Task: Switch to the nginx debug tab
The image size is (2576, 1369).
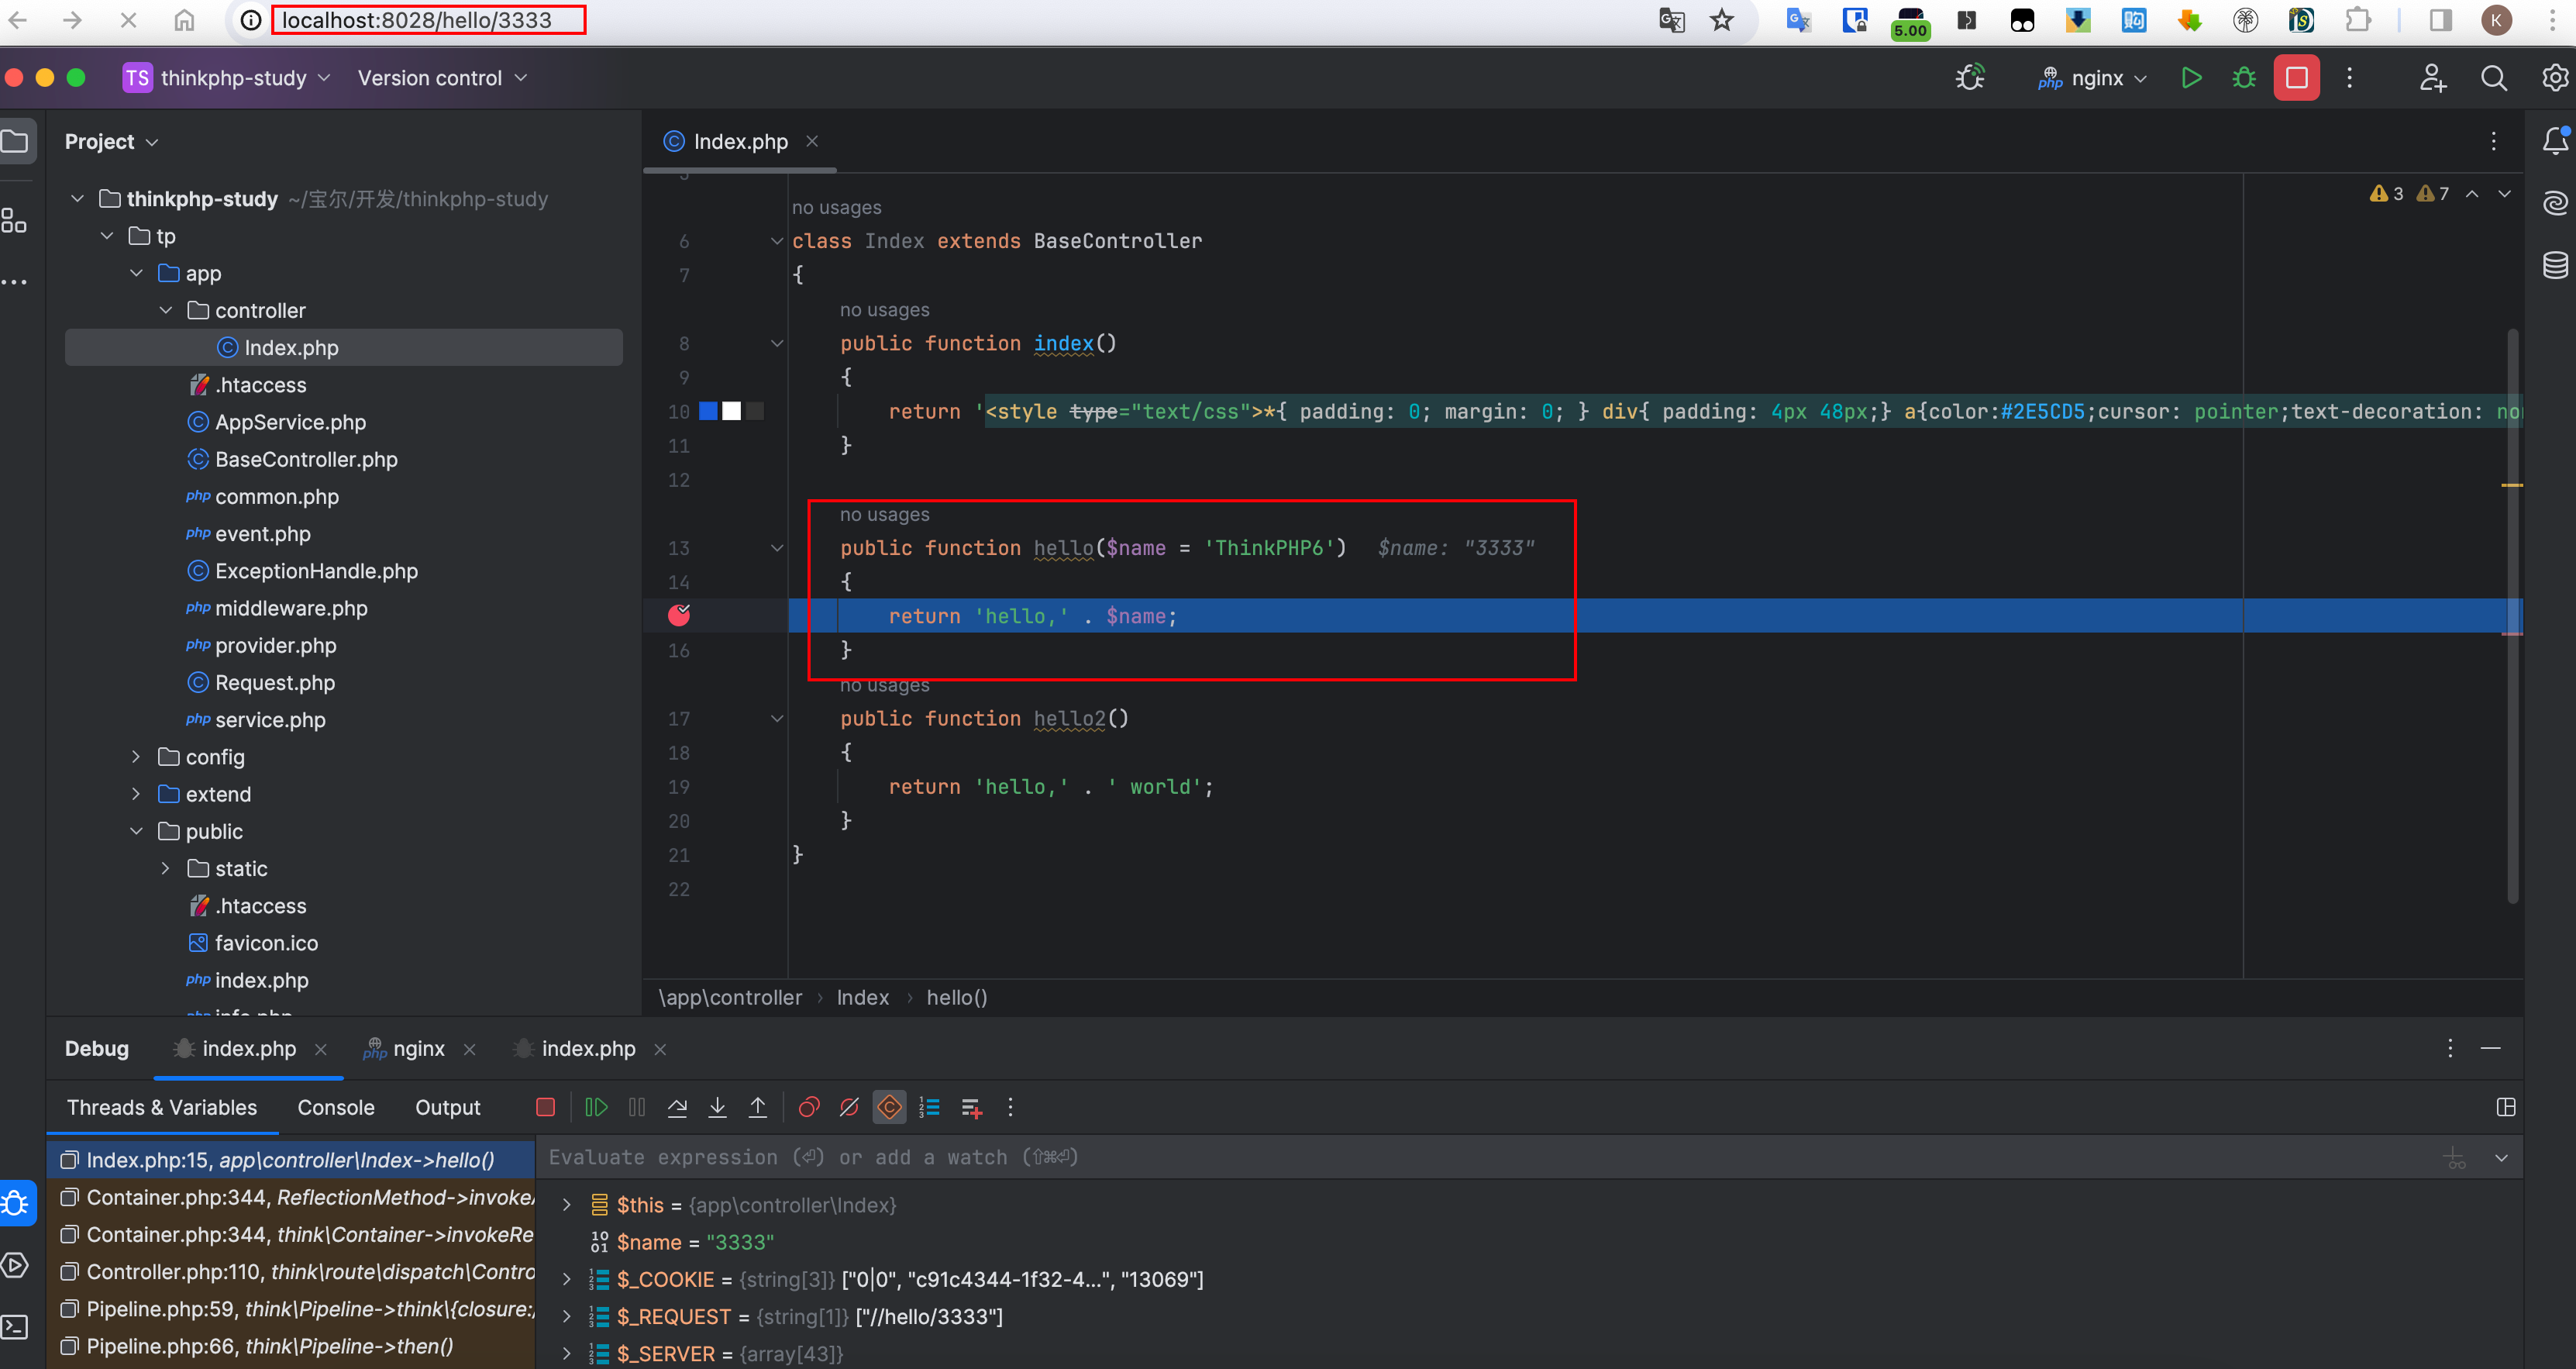Action: 418,1048
